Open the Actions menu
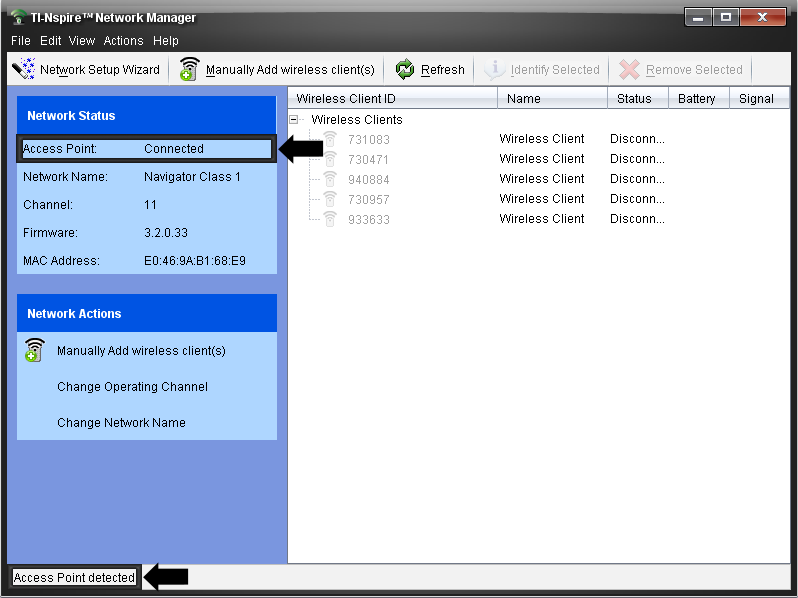Screen dimensions: 798x598 pos(123,41)
